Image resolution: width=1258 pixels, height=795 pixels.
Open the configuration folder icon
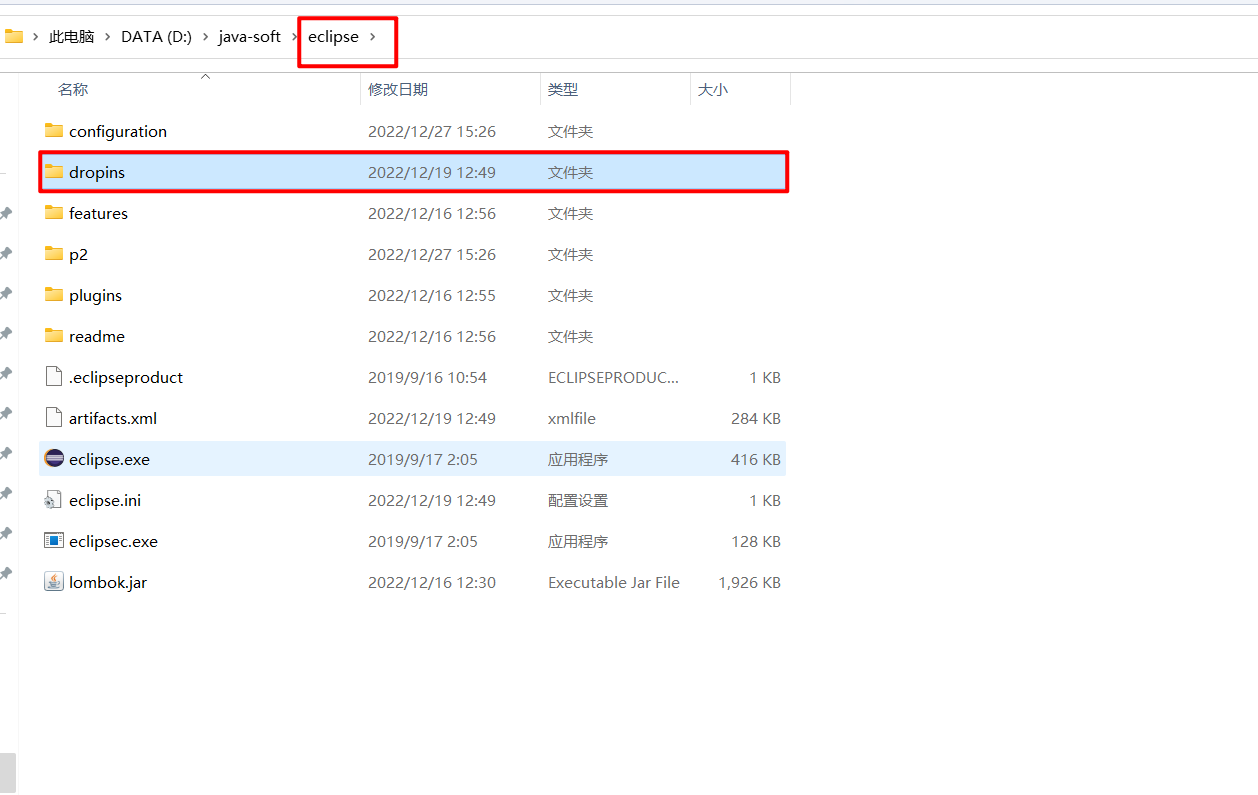(54, 131)
